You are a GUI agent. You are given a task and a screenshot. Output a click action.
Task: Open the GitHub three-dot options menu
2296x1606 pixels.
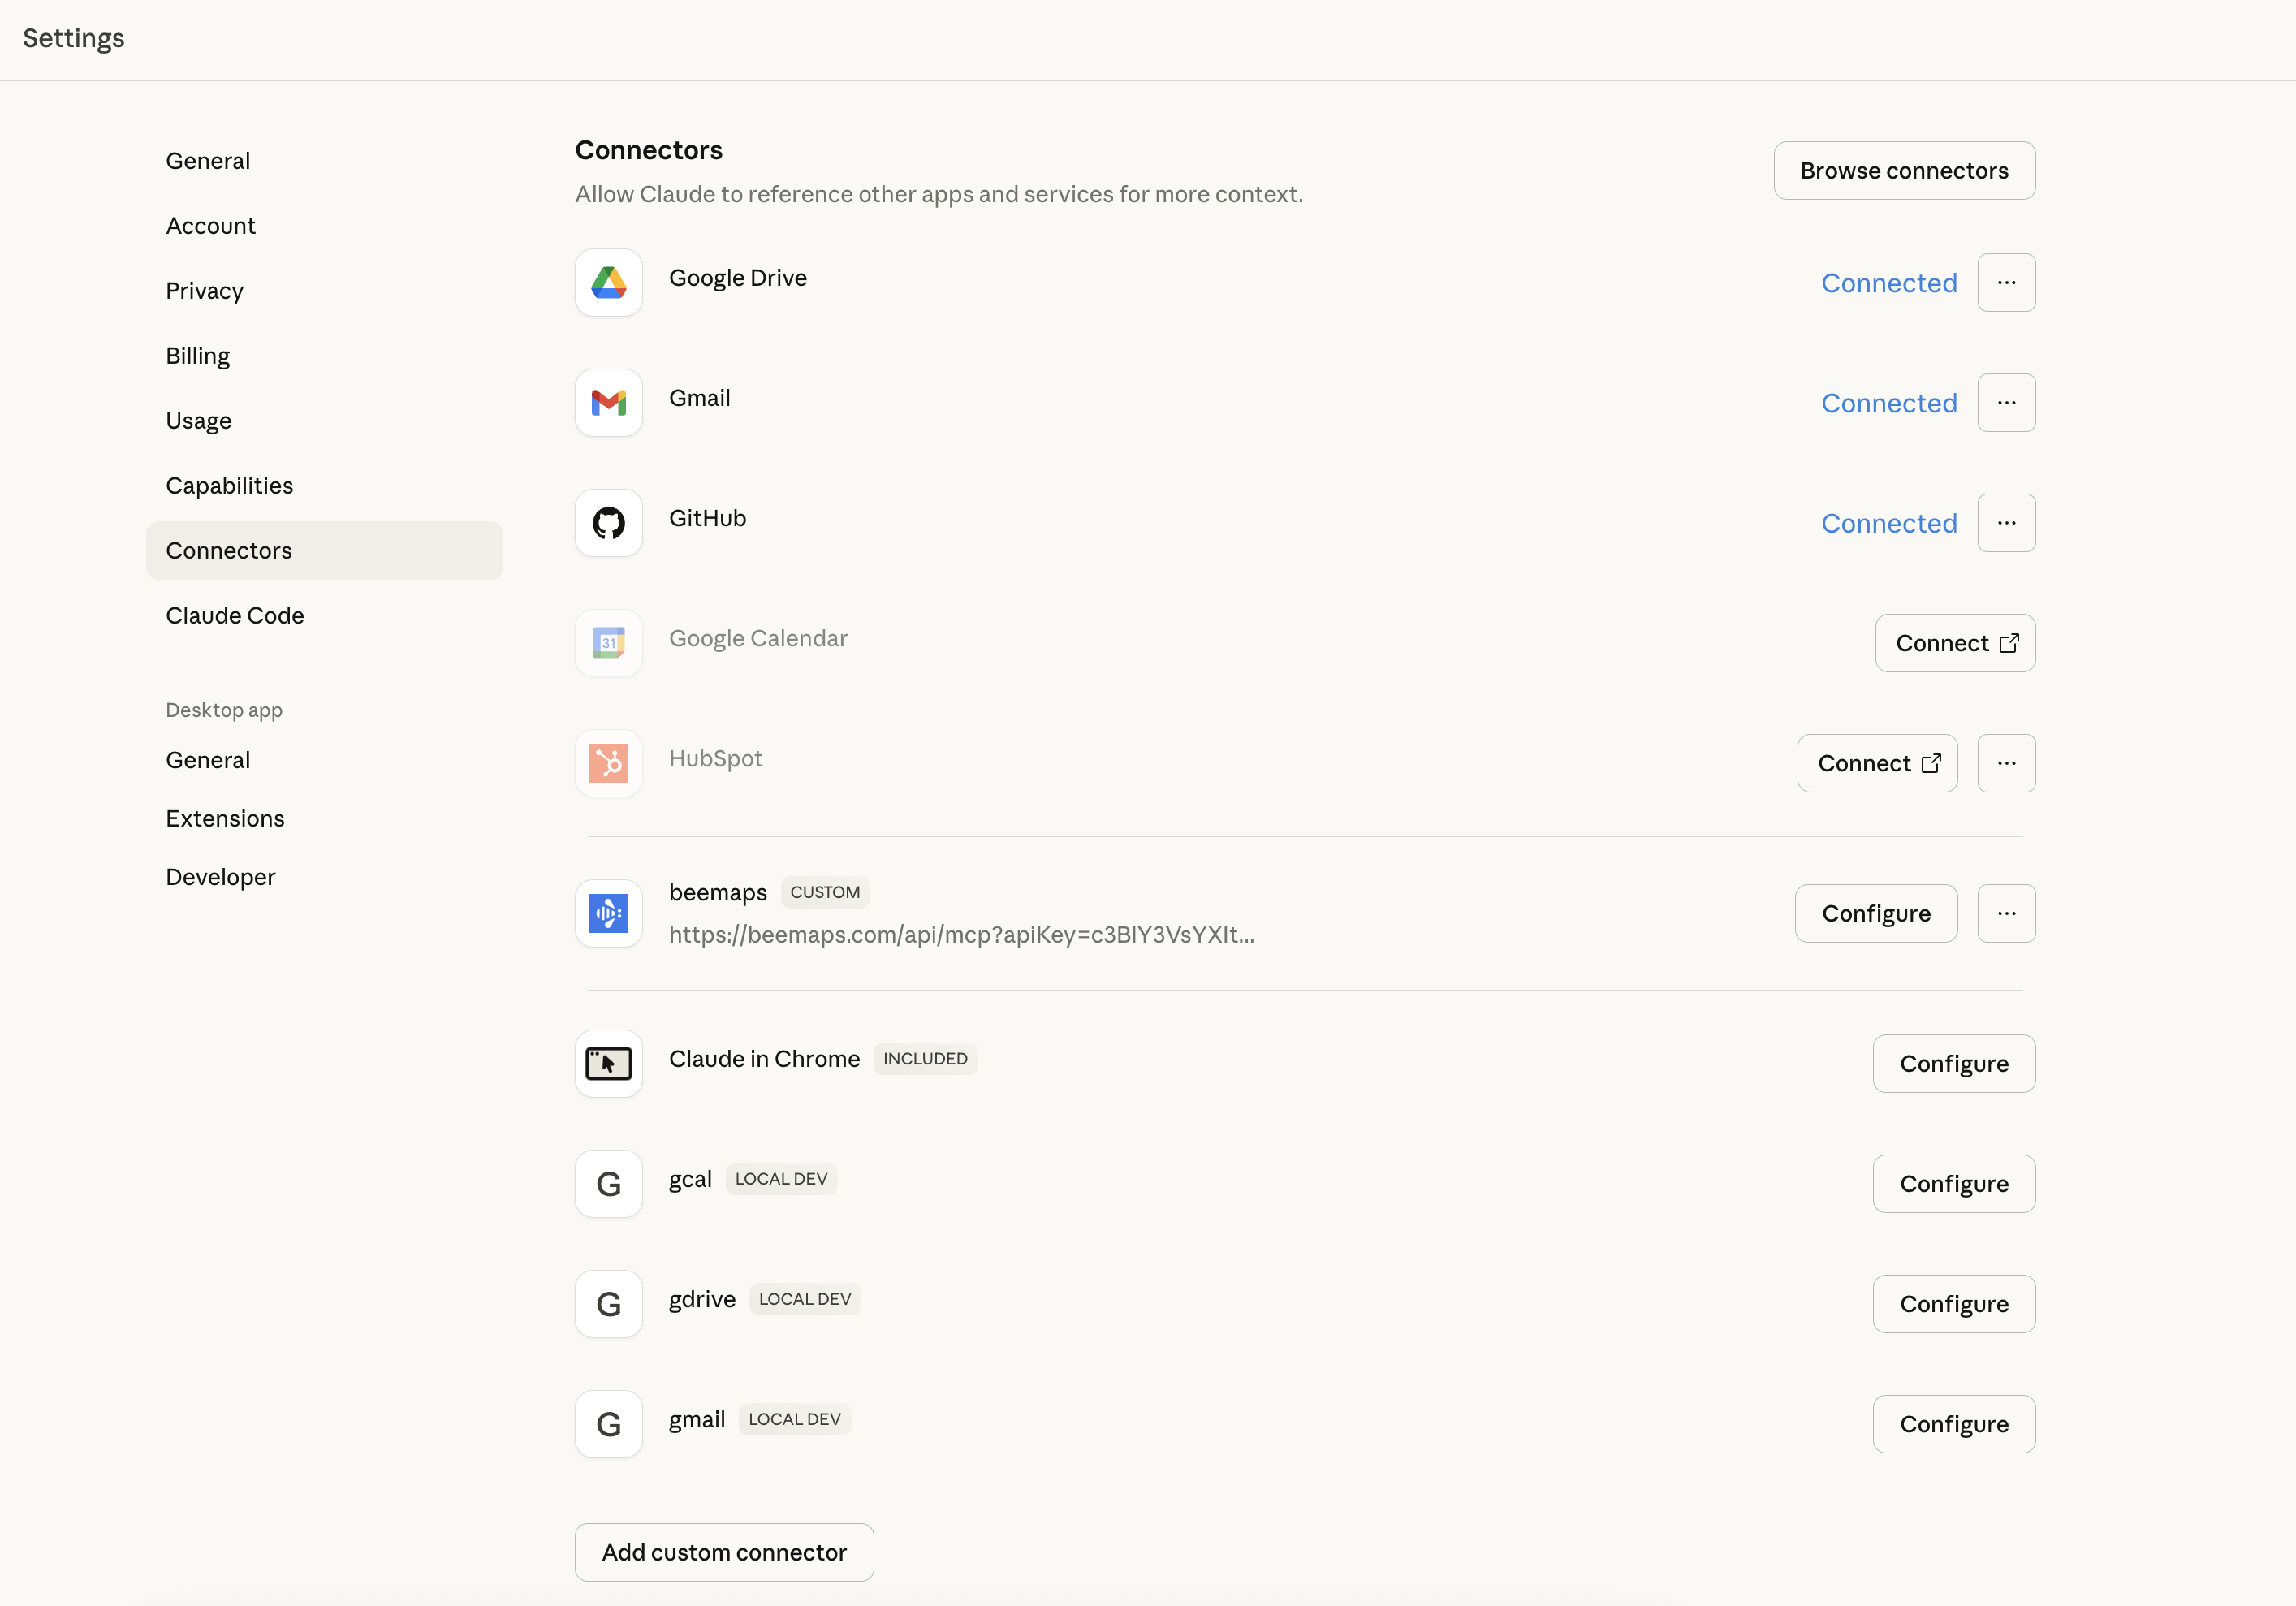[x=2006, y=523]
